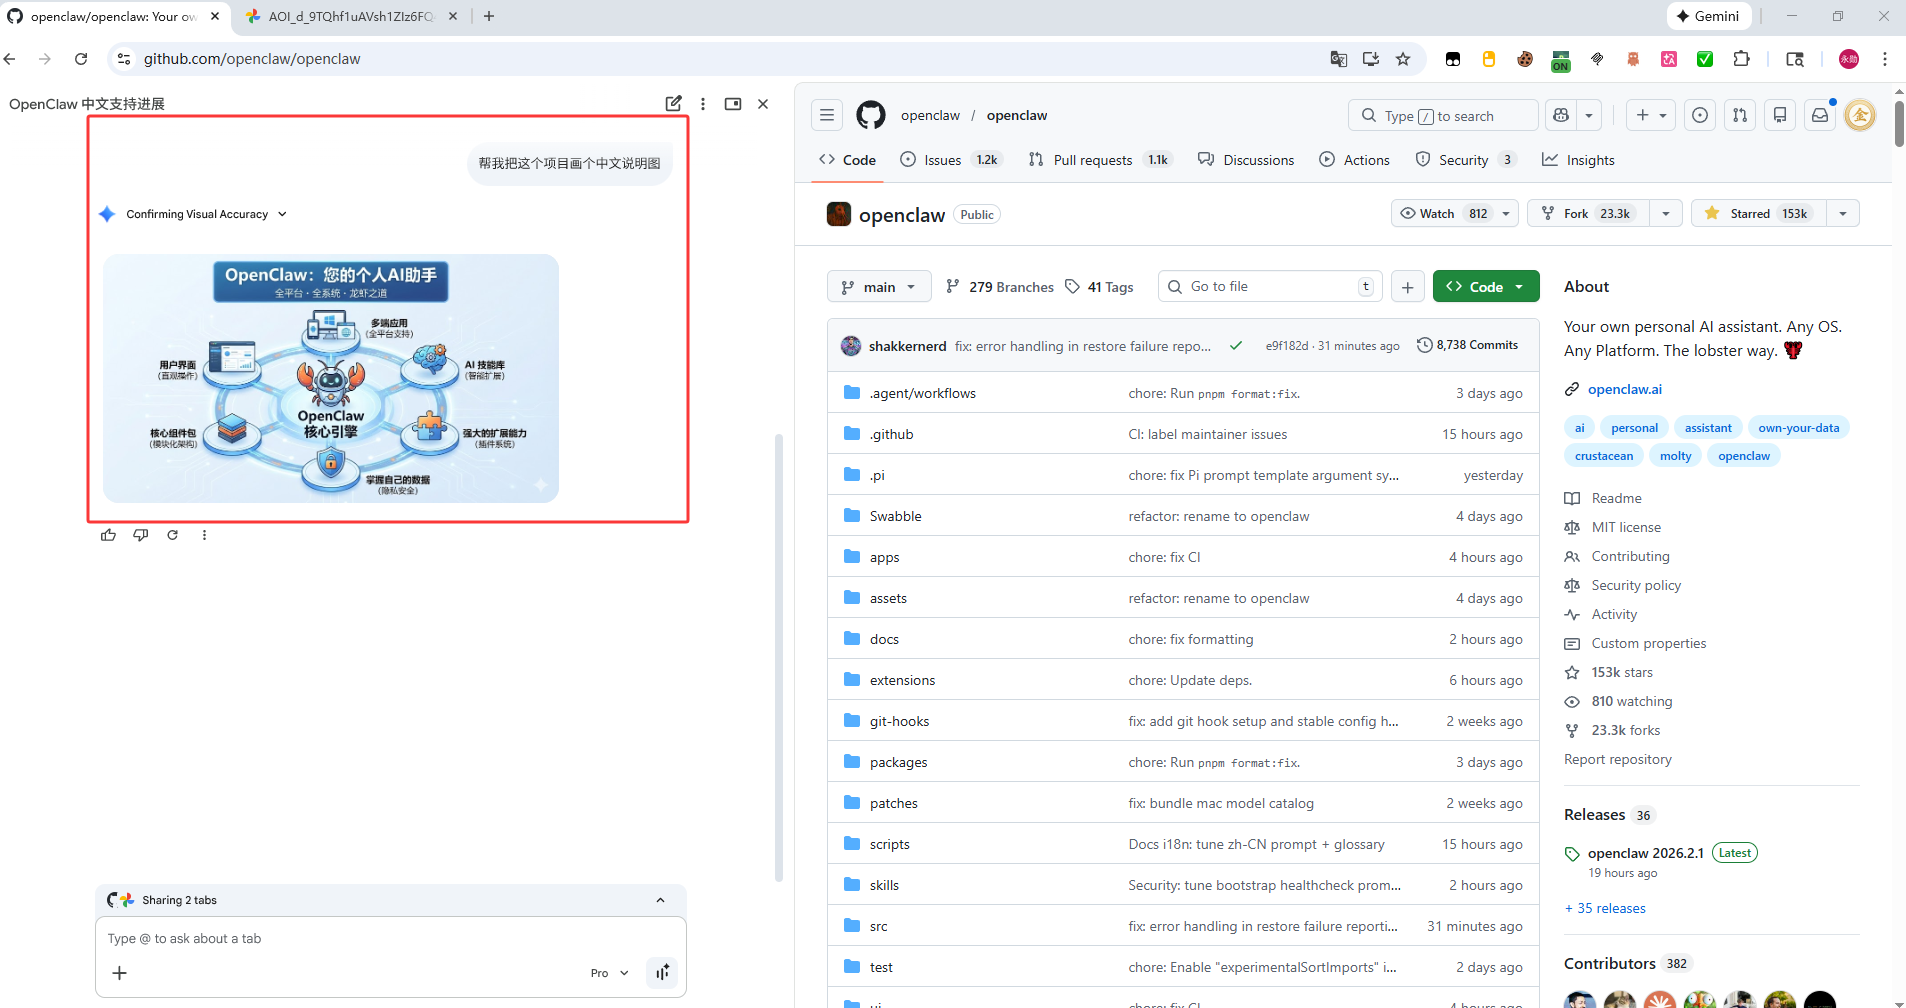Open the openclaw.ai website link
Image resolution: width=1906 pixels, height=1008 pixels.
(1624, 389)
